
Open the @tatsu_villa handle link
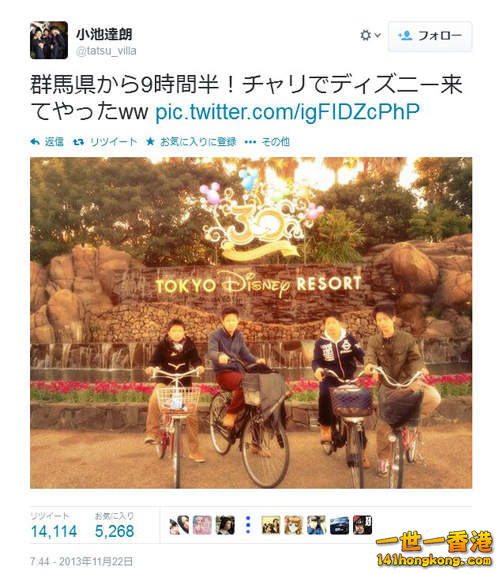pos(106,51)
